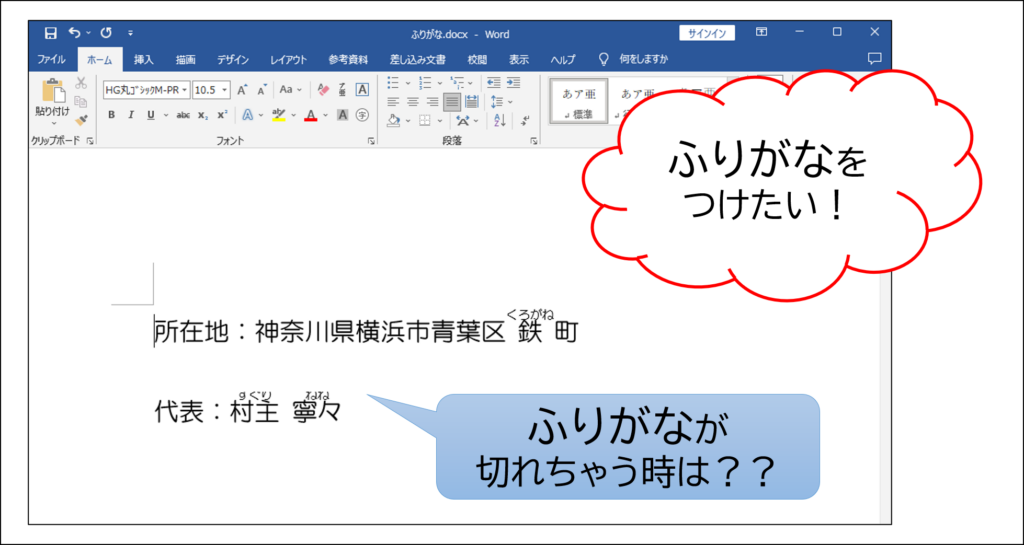This screenshot has height=545, width=1024.
Task: Toggle Bold formatting
Action: click(112, 115)
